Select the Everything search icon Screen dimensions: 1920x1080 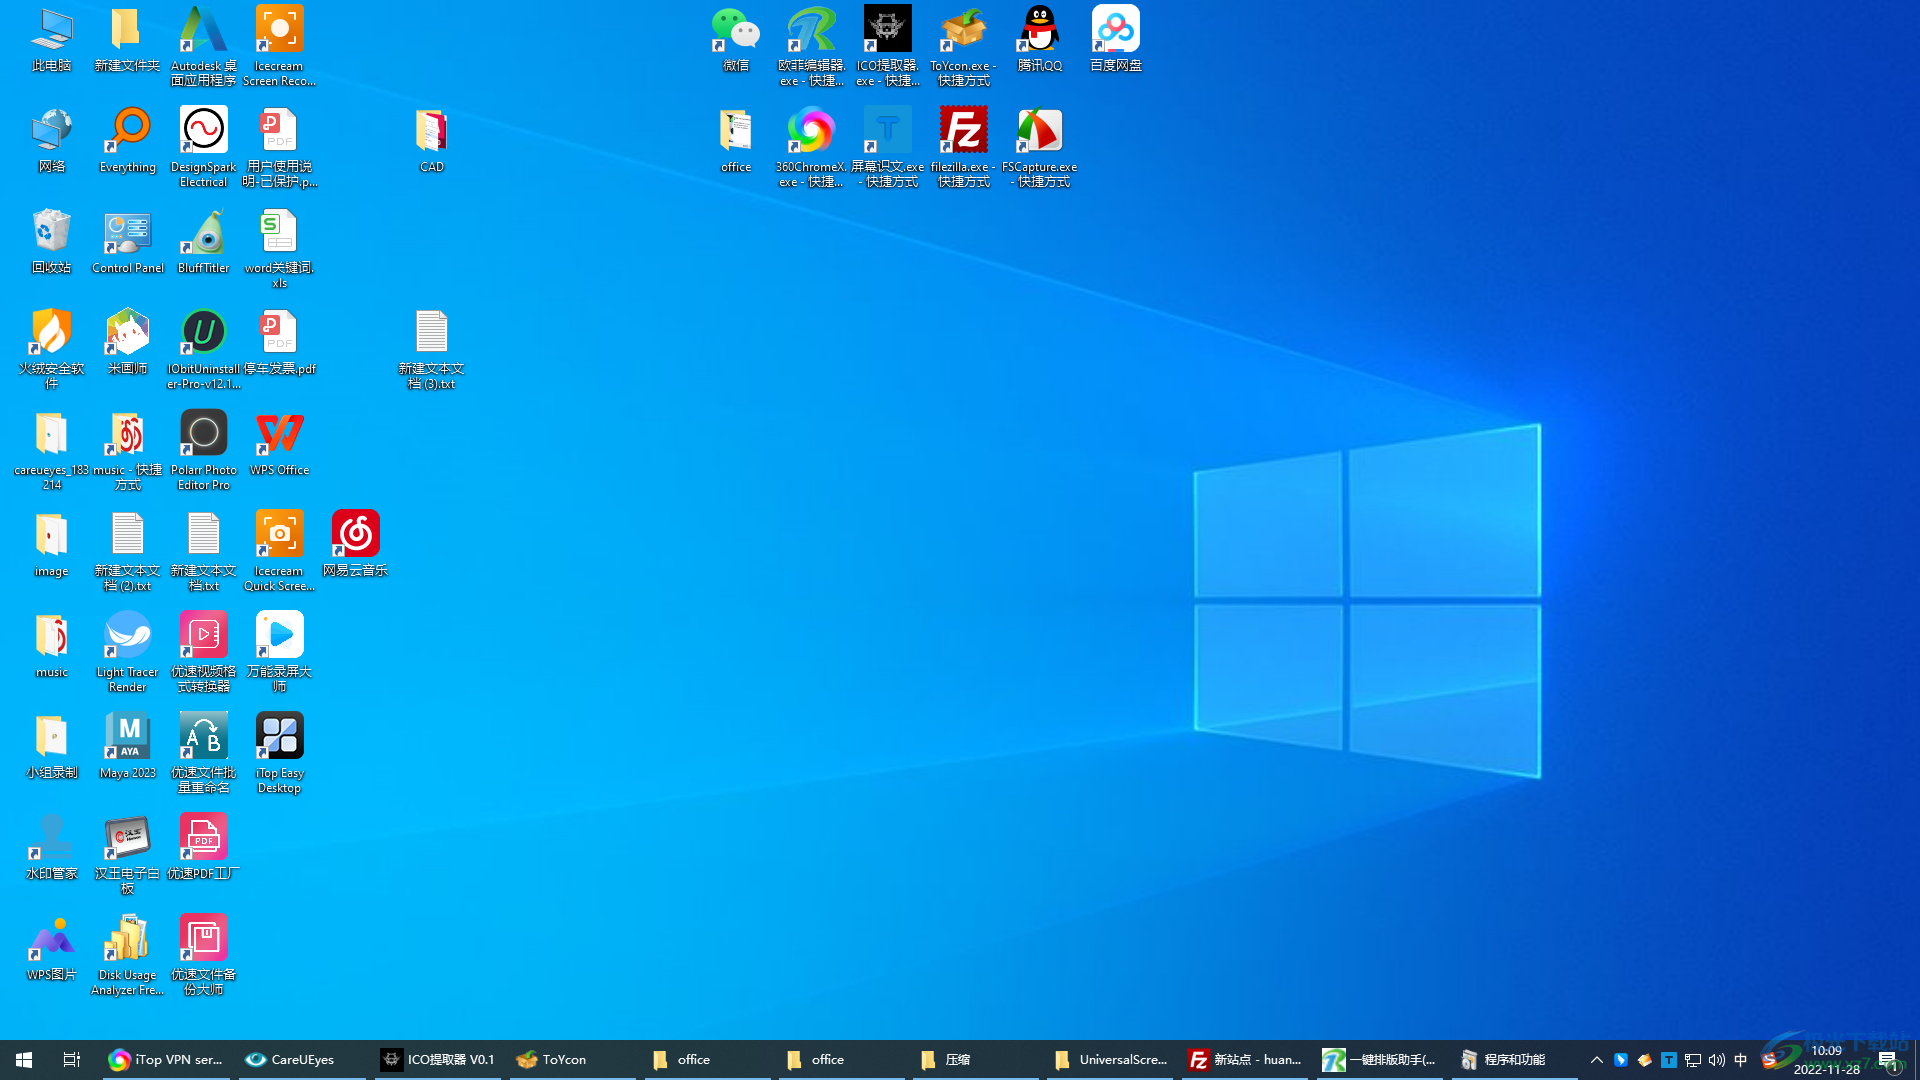coord(128,141)
